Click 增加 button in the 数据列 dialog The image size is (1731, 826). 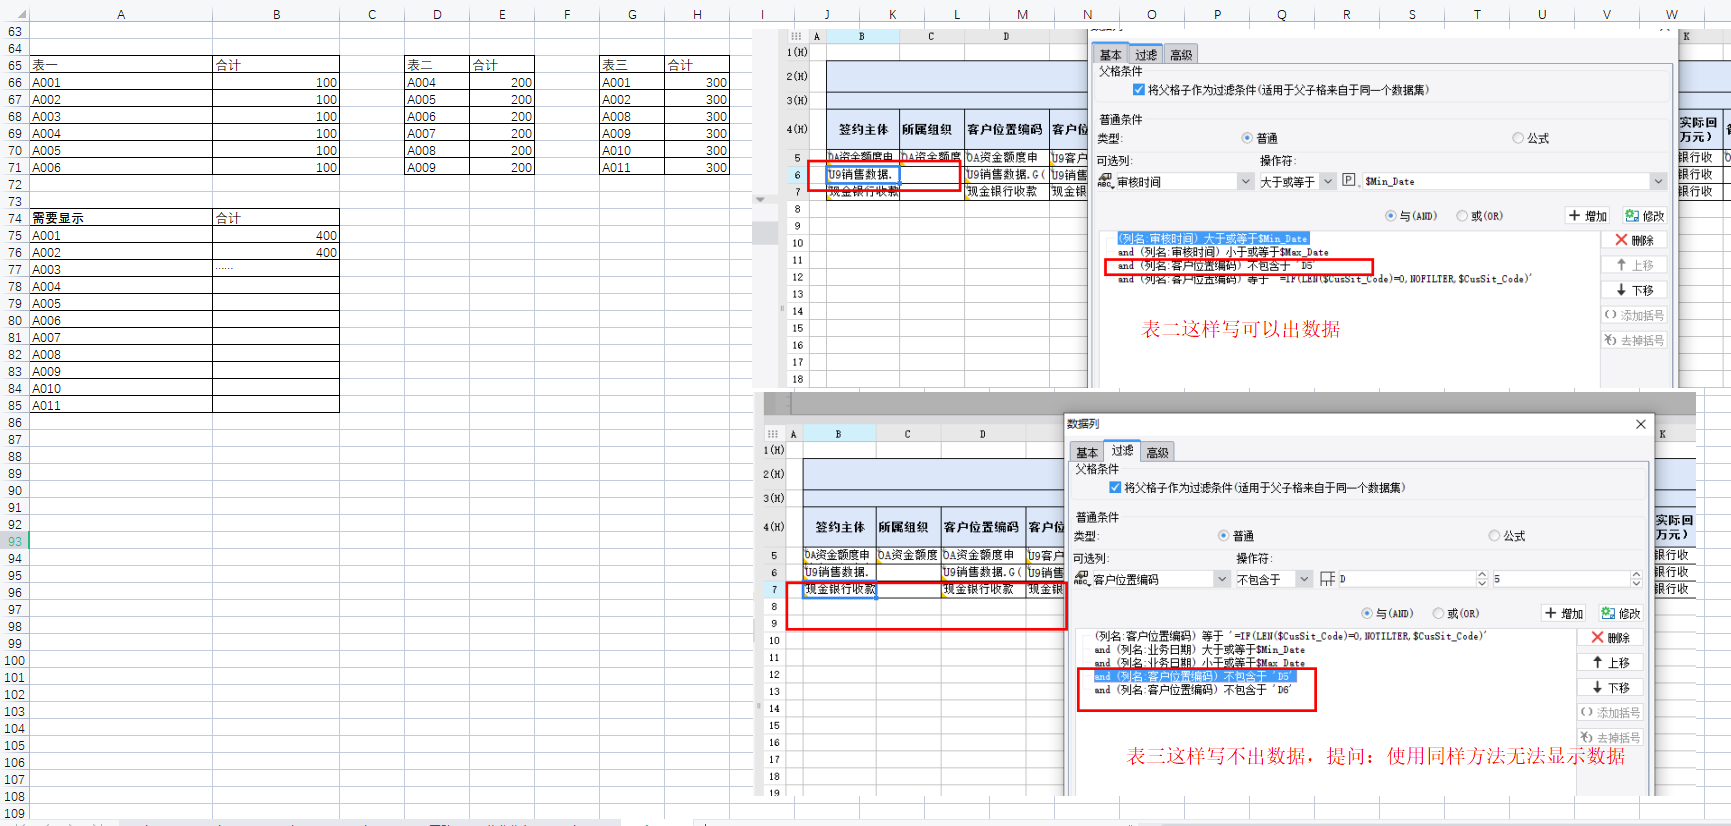(x=1563, y=613)
